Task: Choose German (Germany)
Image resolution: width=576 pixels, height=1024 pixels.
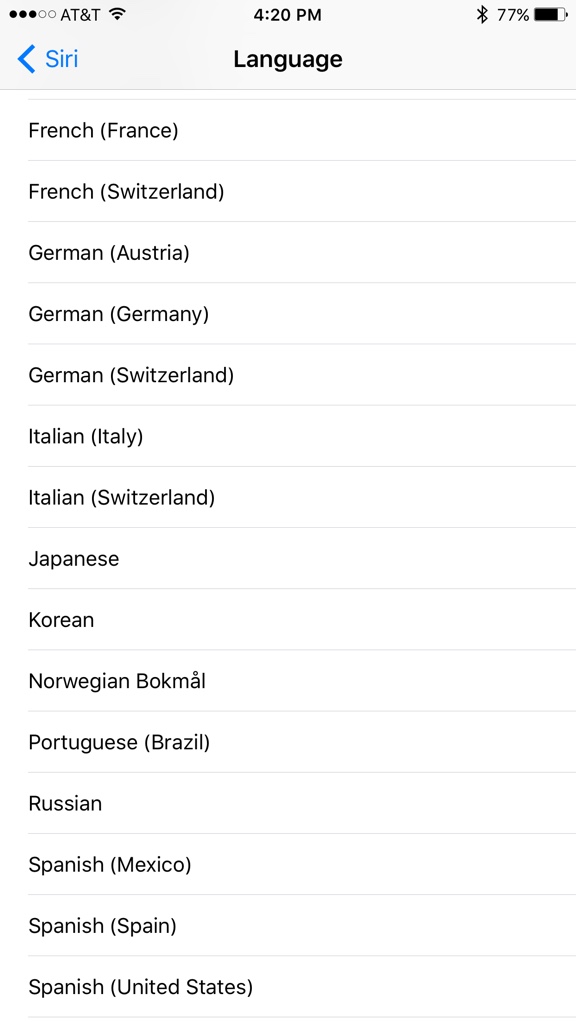Action: [288, 314]
